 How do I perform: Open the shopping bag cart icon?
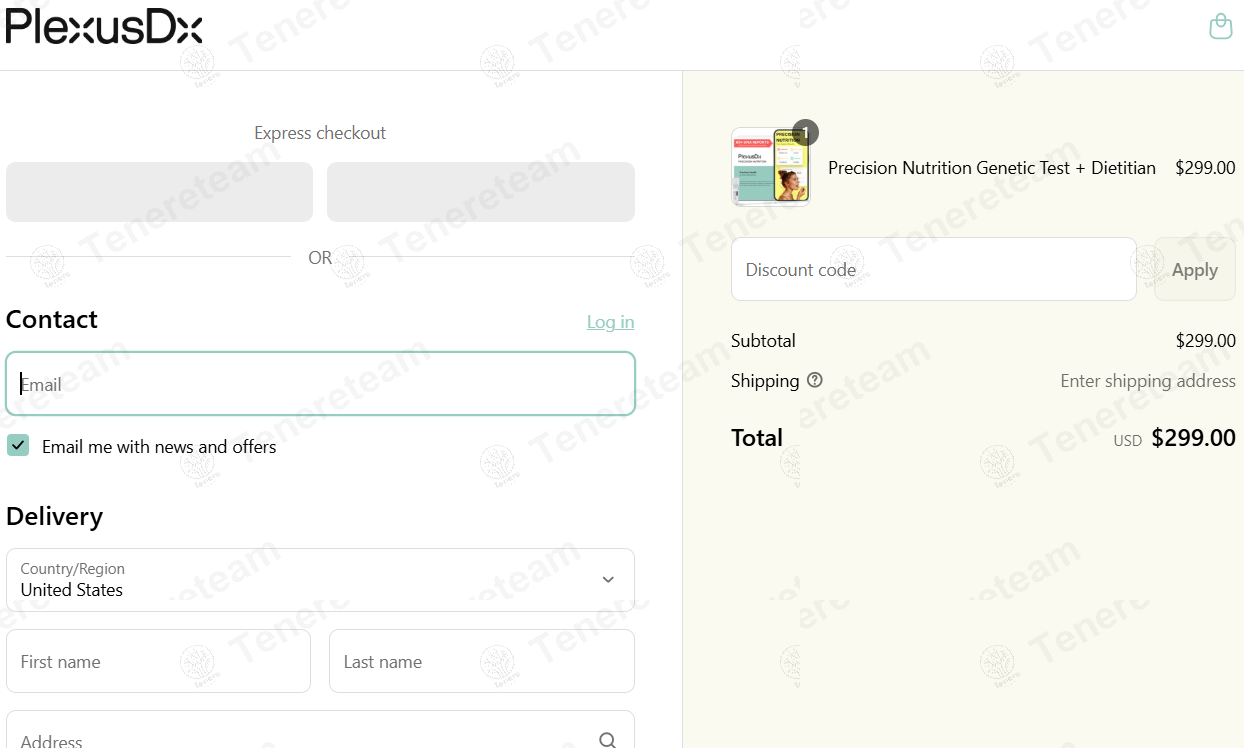point(1220,26)
